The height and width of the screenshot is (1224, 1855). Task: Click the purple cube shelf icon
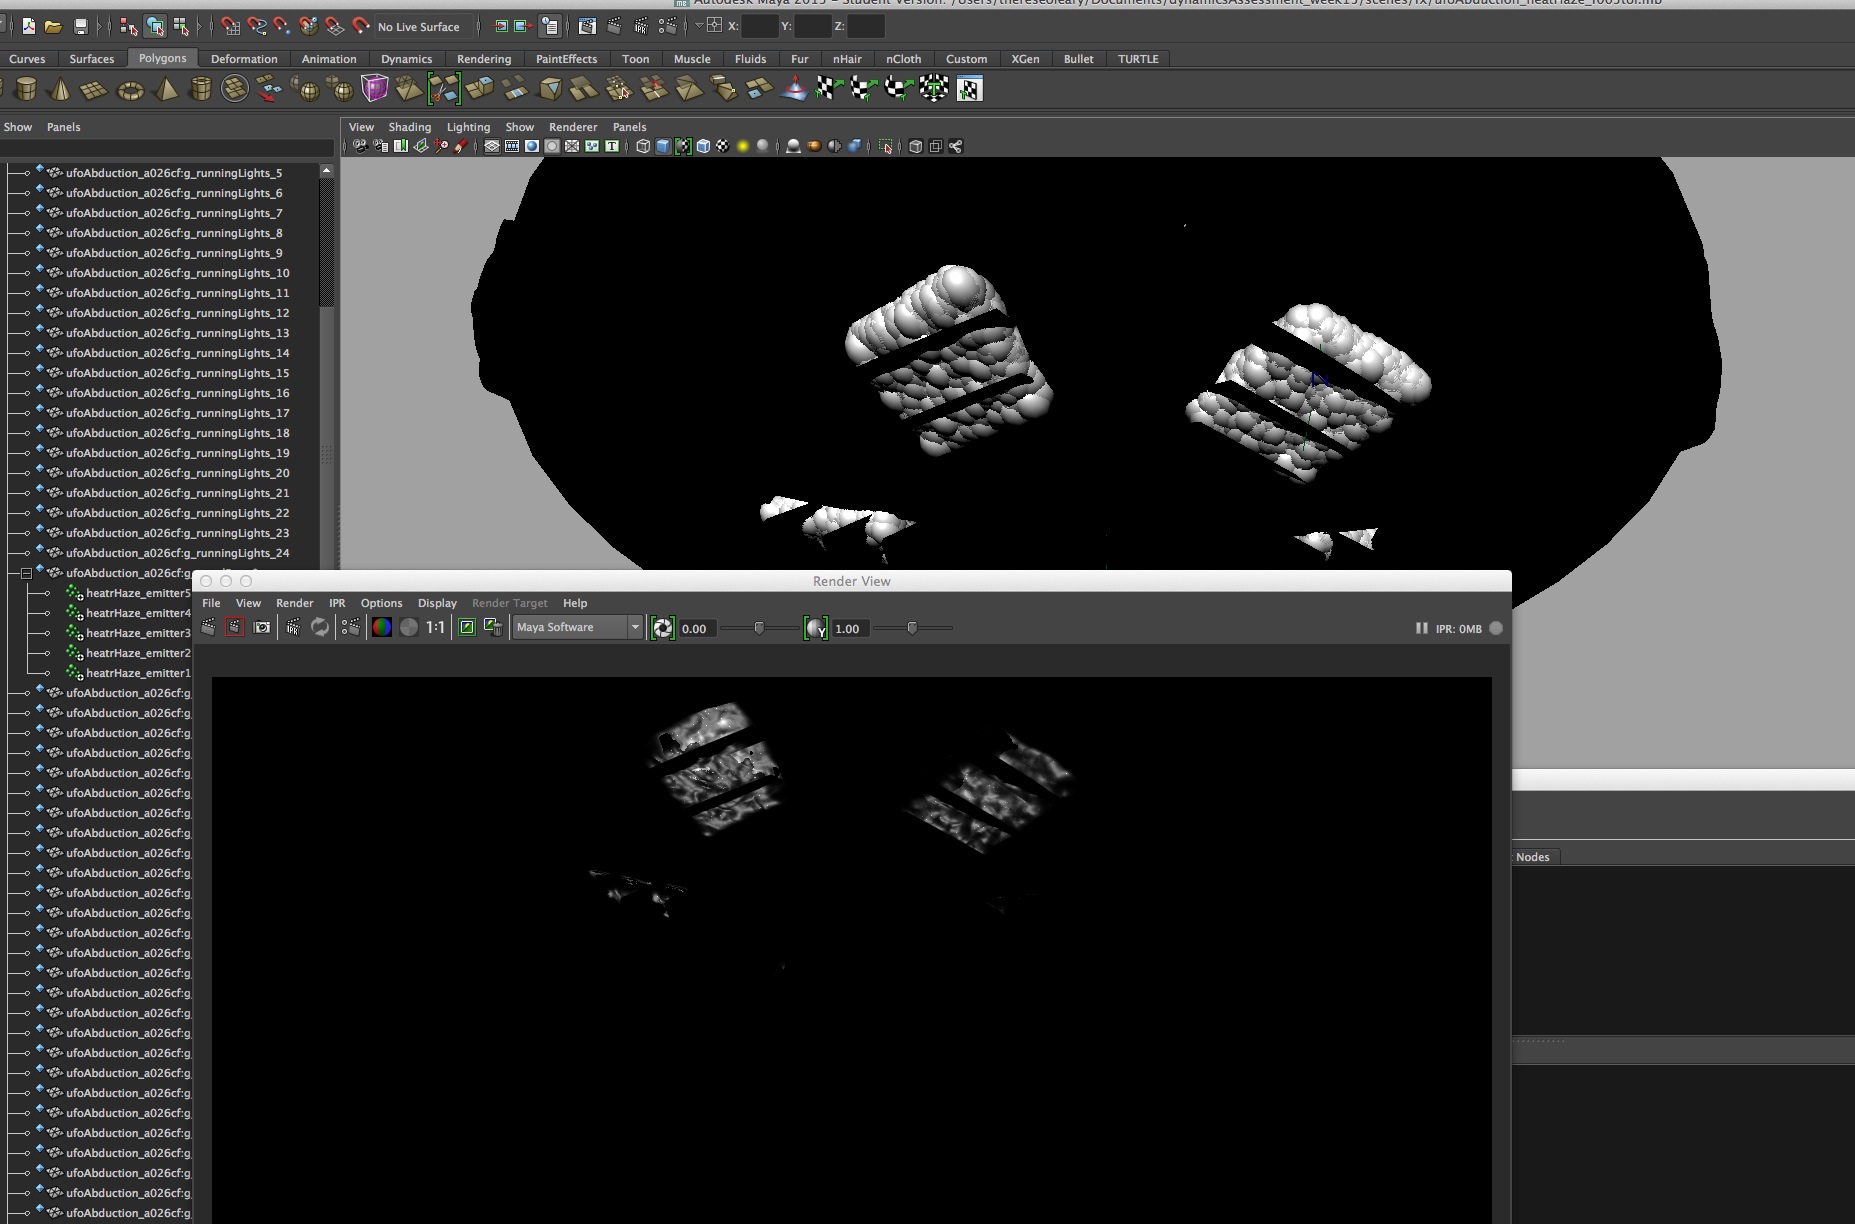374,89
